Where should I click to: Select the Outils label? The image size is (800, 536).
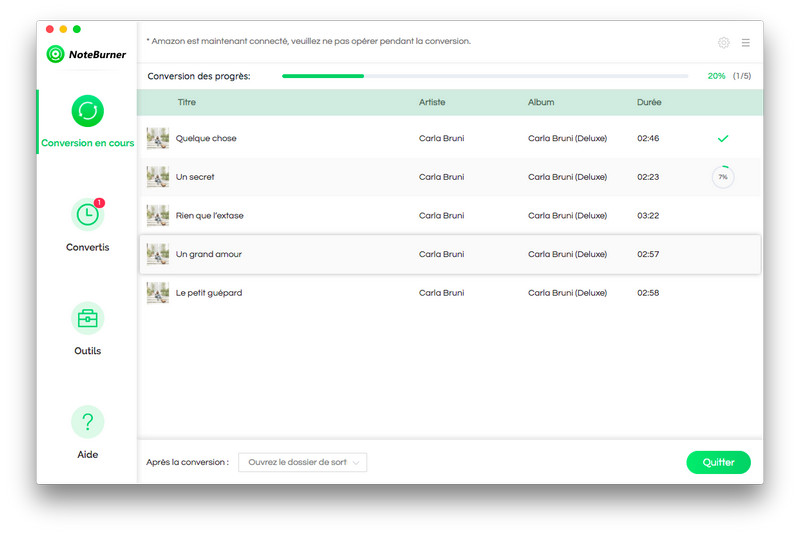coord(87,351)
